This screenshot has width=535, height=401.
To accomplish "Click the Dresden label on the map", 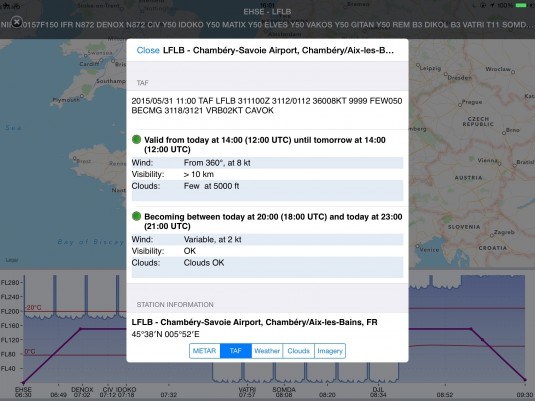I will pos(460,77).
